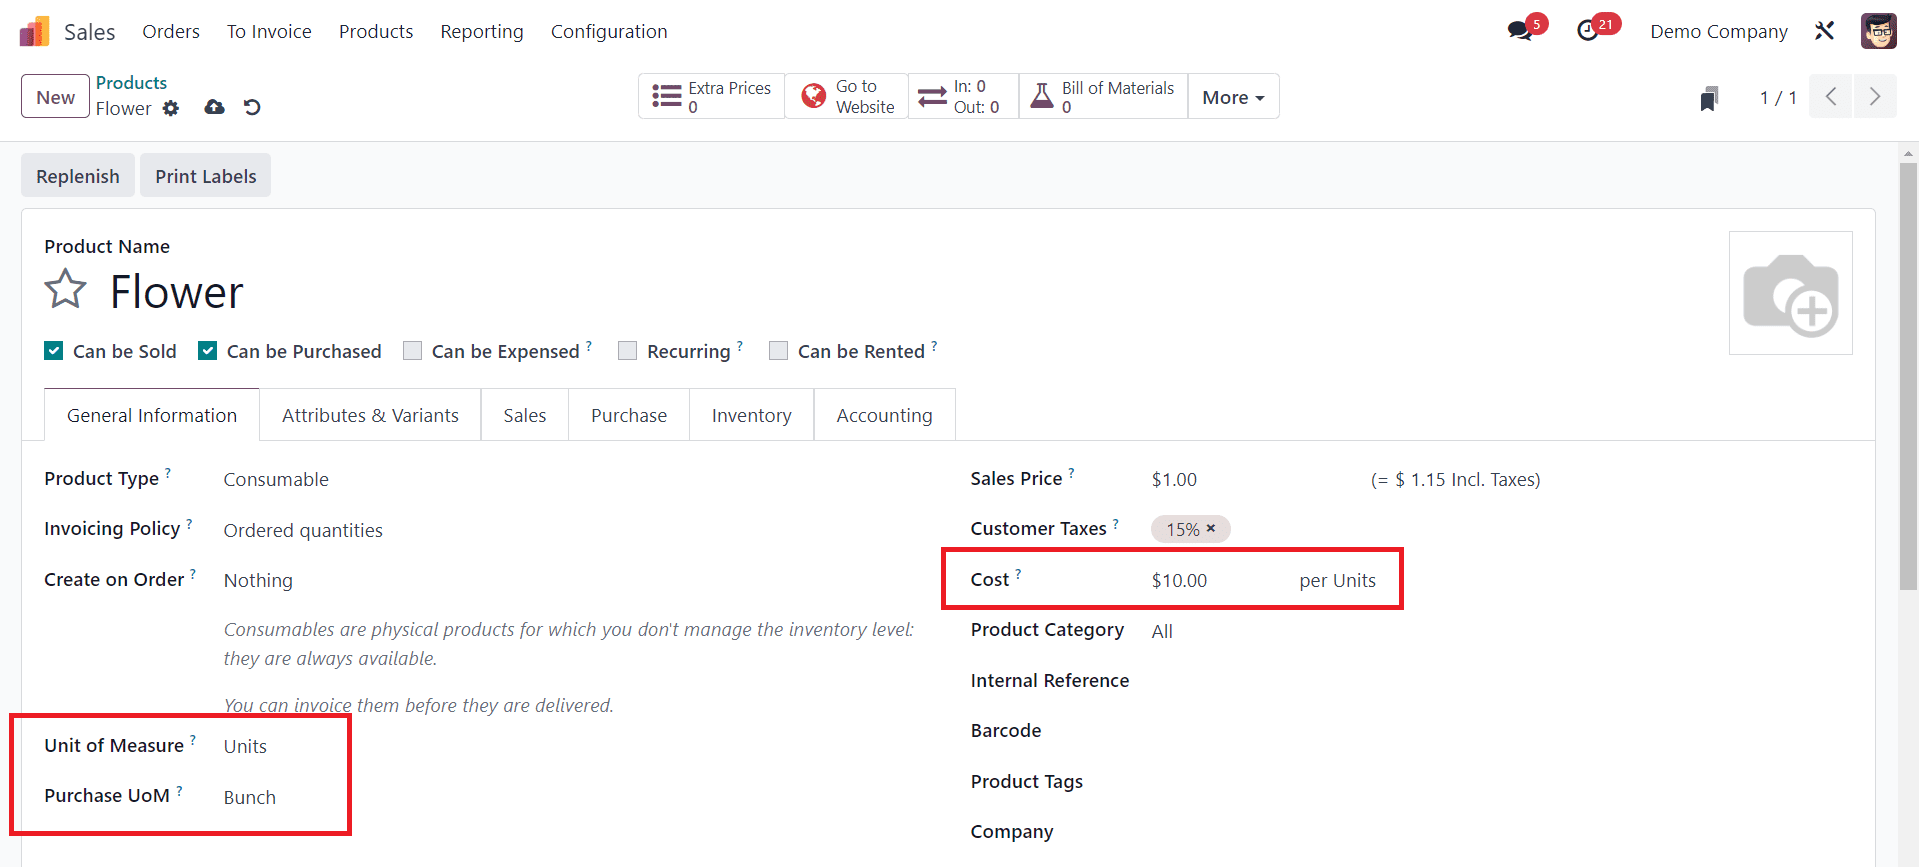Click the Purchase UoM help question mark
This screenshot has height=867, width=1919.
tap(179, 789)
